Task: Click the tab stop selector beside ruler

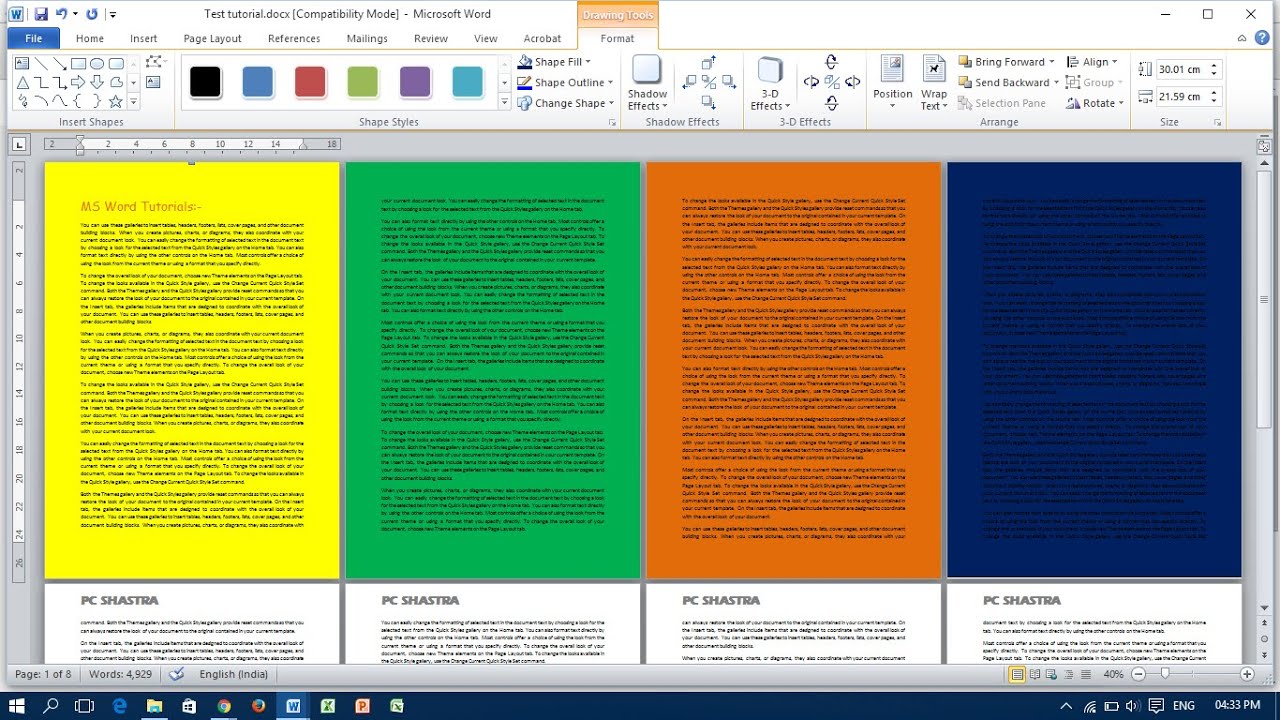Action: click(x=19, y=145)
